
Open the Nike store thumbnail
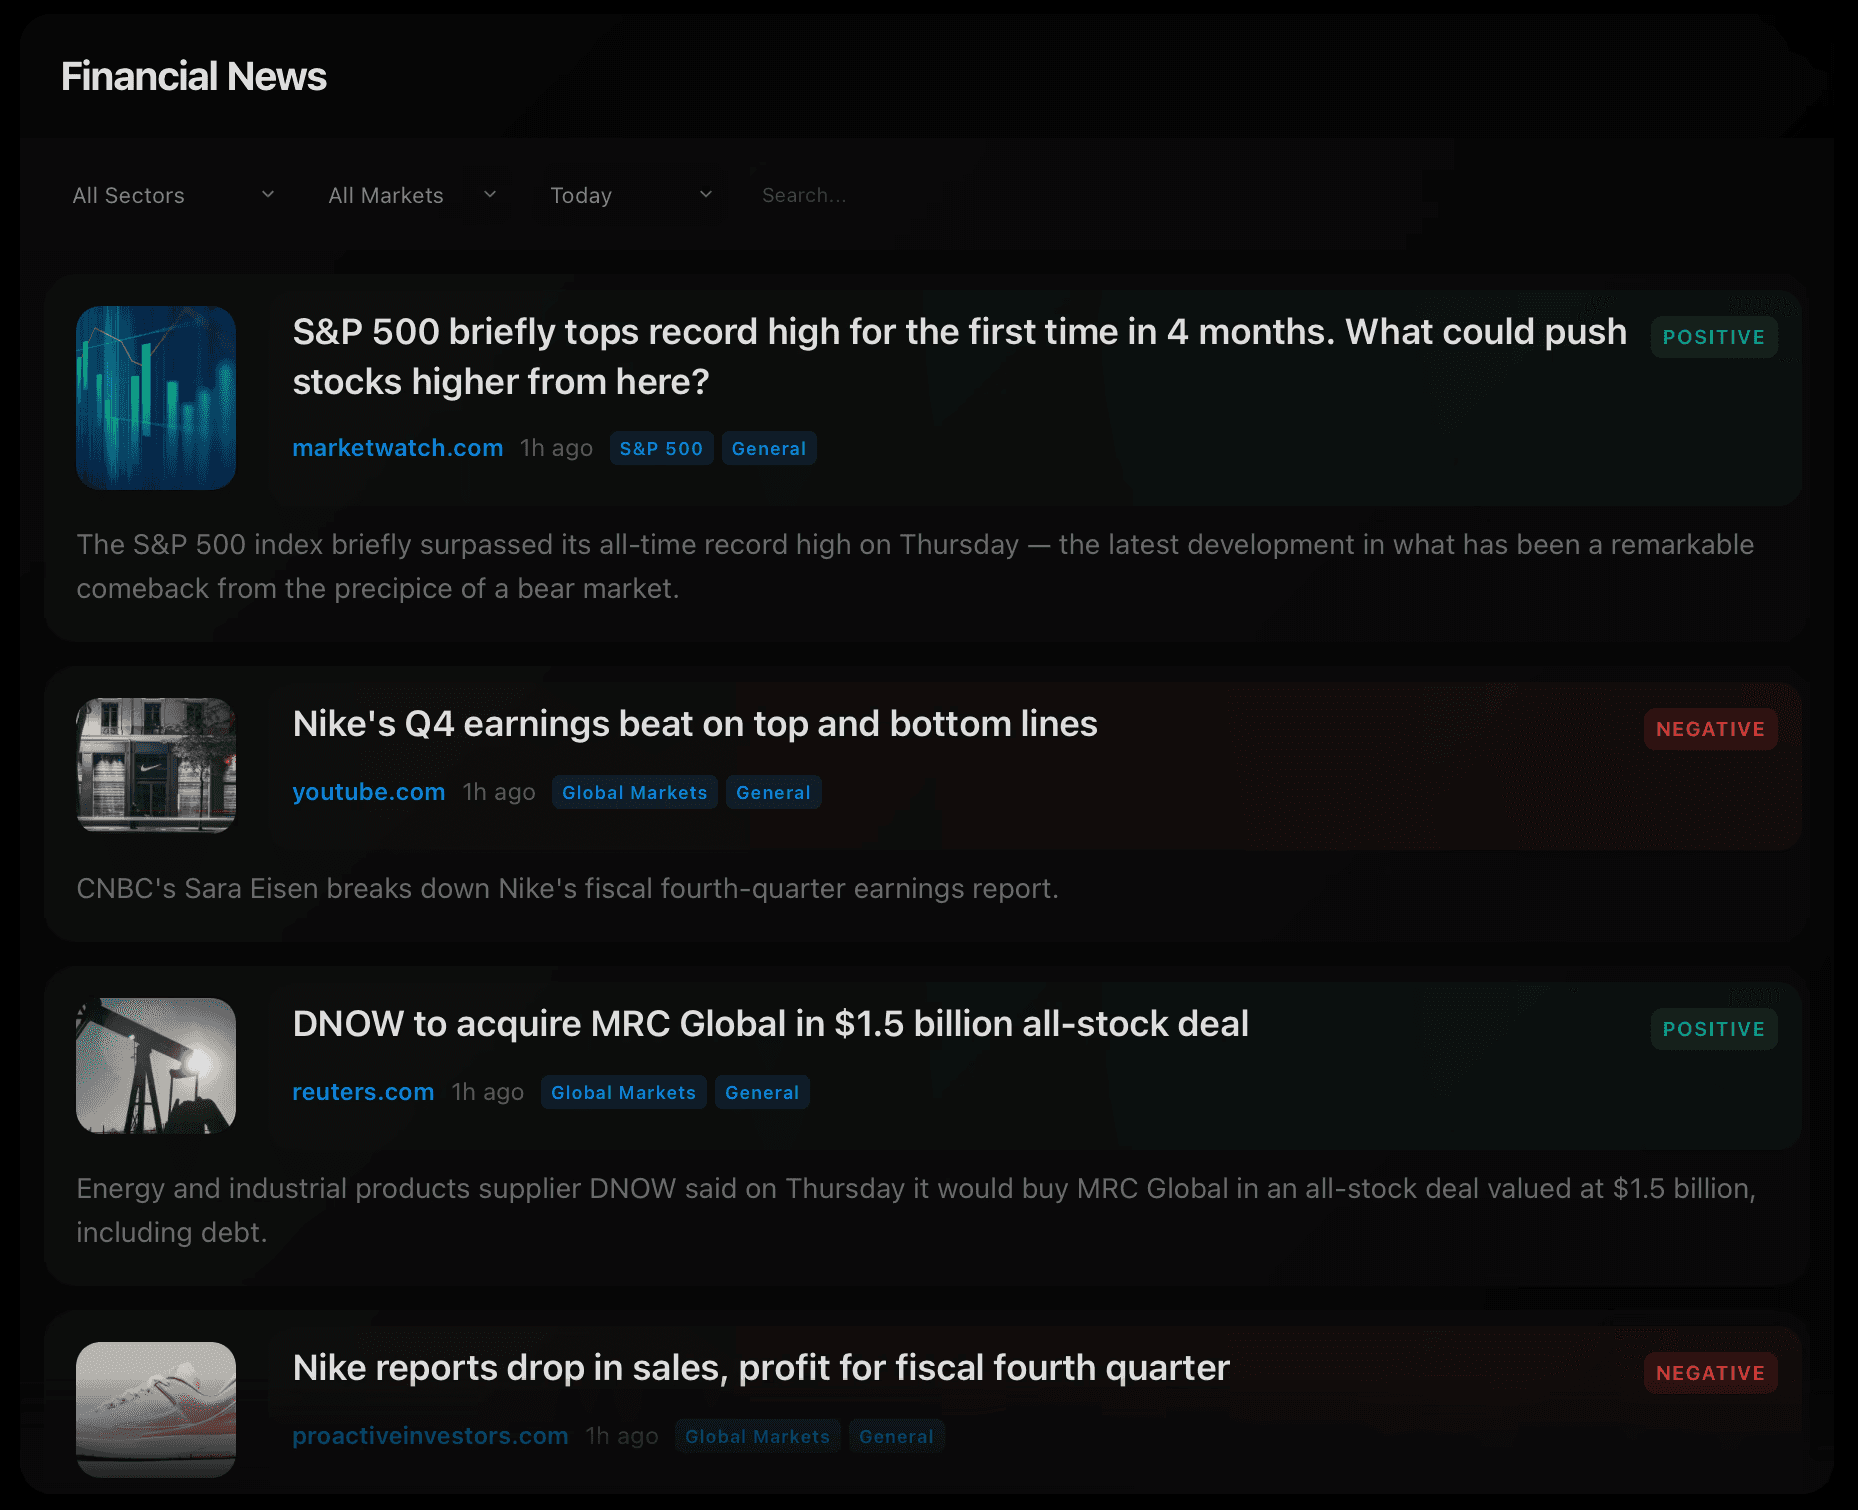[156, 765]
